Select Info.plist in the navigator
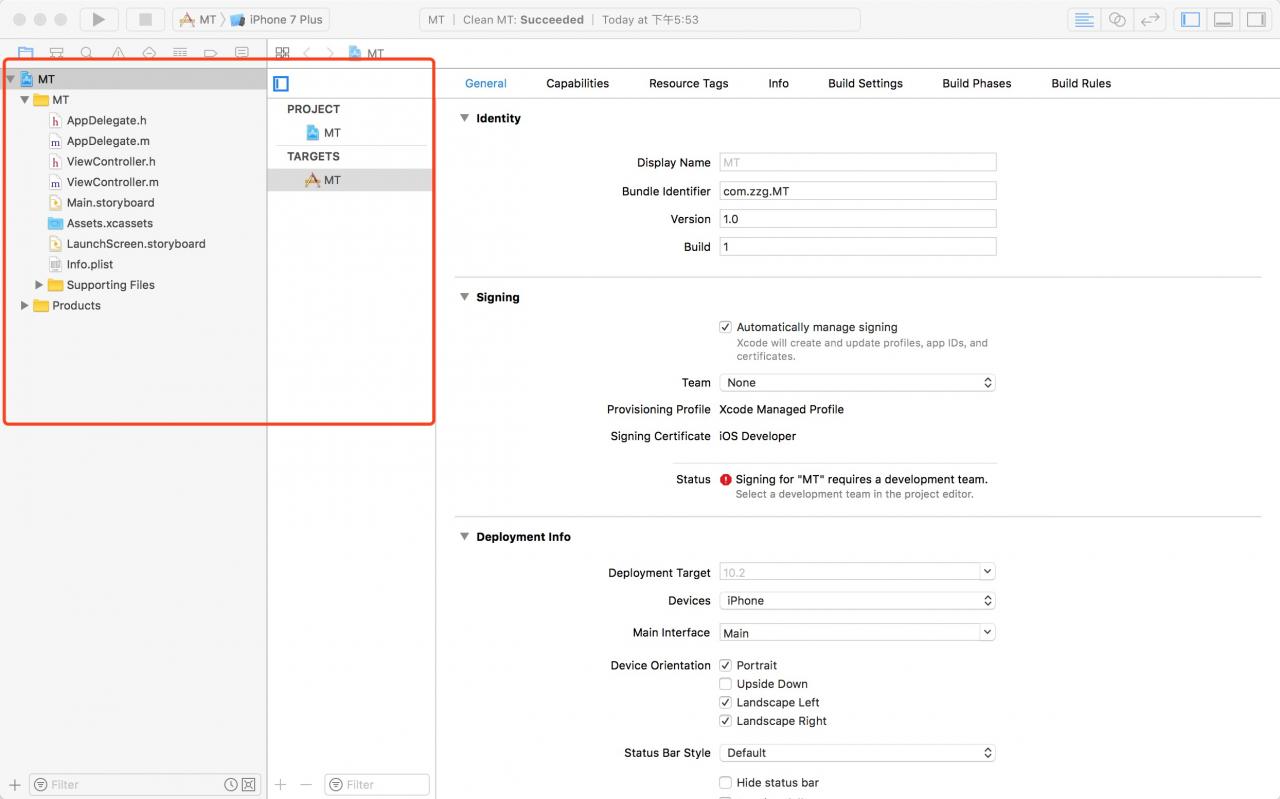Viewport: 1280px width, 799px height. (x=89, y=265)
